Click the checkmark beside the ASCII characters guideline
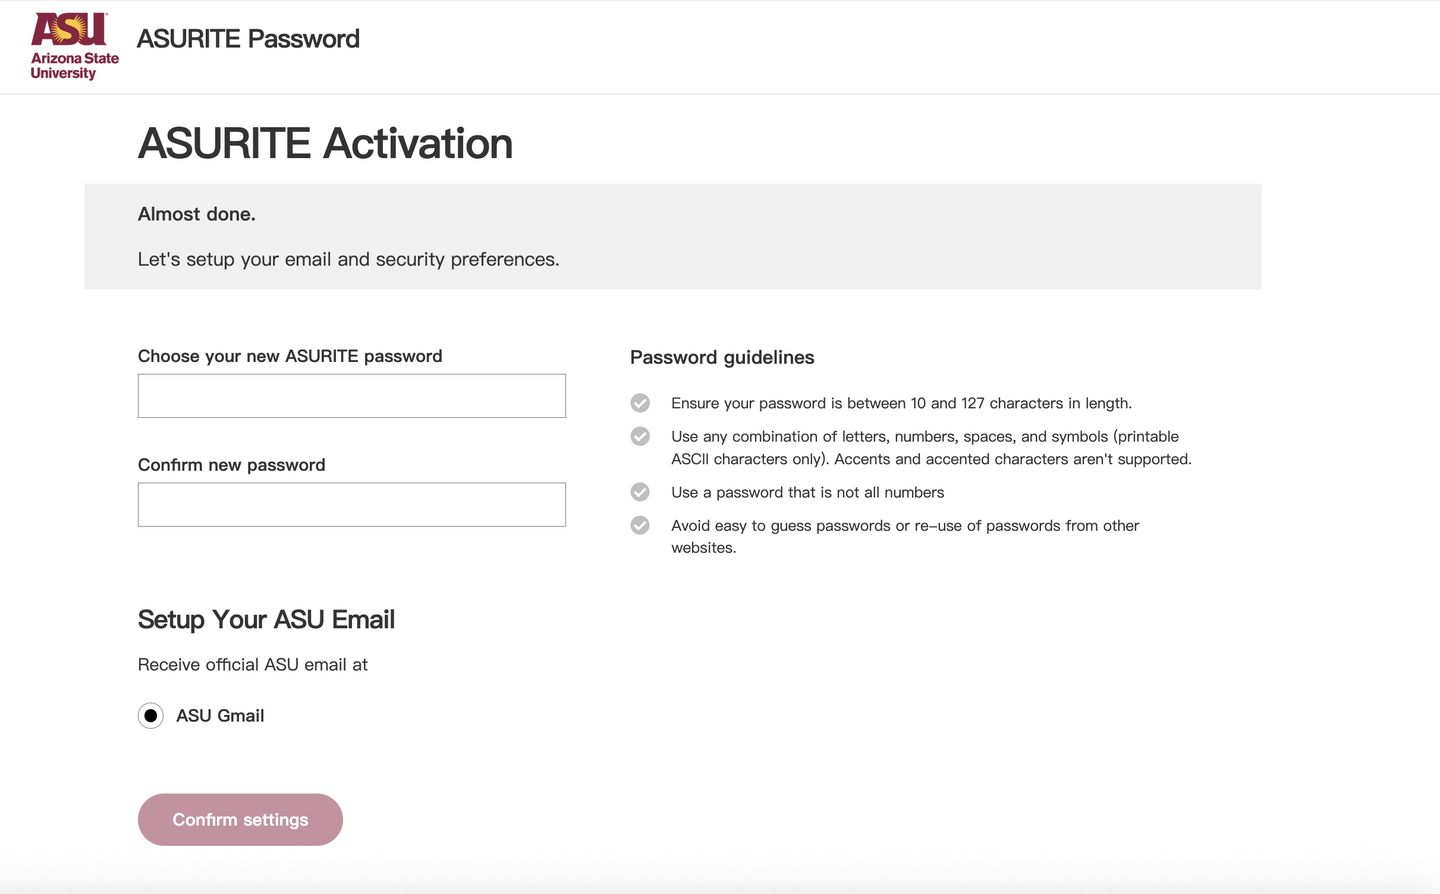Screen dimensions: 1440x894 pyautogui.click(x=640, y=436)
